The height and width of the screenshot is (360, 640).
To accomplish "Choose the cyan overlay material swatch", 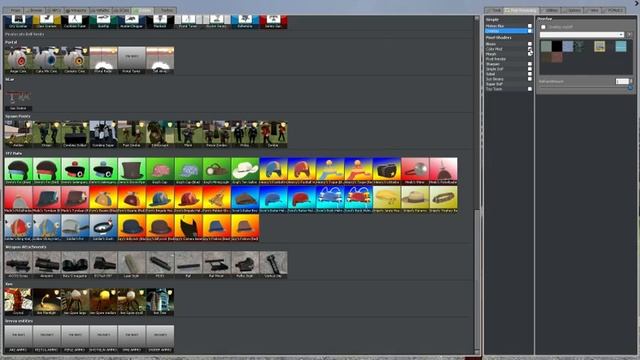I will pyautogui.click(x=621, y=46).
